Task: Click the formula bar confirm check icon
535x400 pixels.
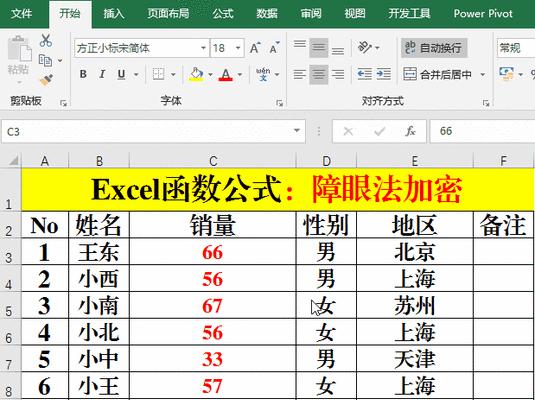Action: (x=379, y=131)
